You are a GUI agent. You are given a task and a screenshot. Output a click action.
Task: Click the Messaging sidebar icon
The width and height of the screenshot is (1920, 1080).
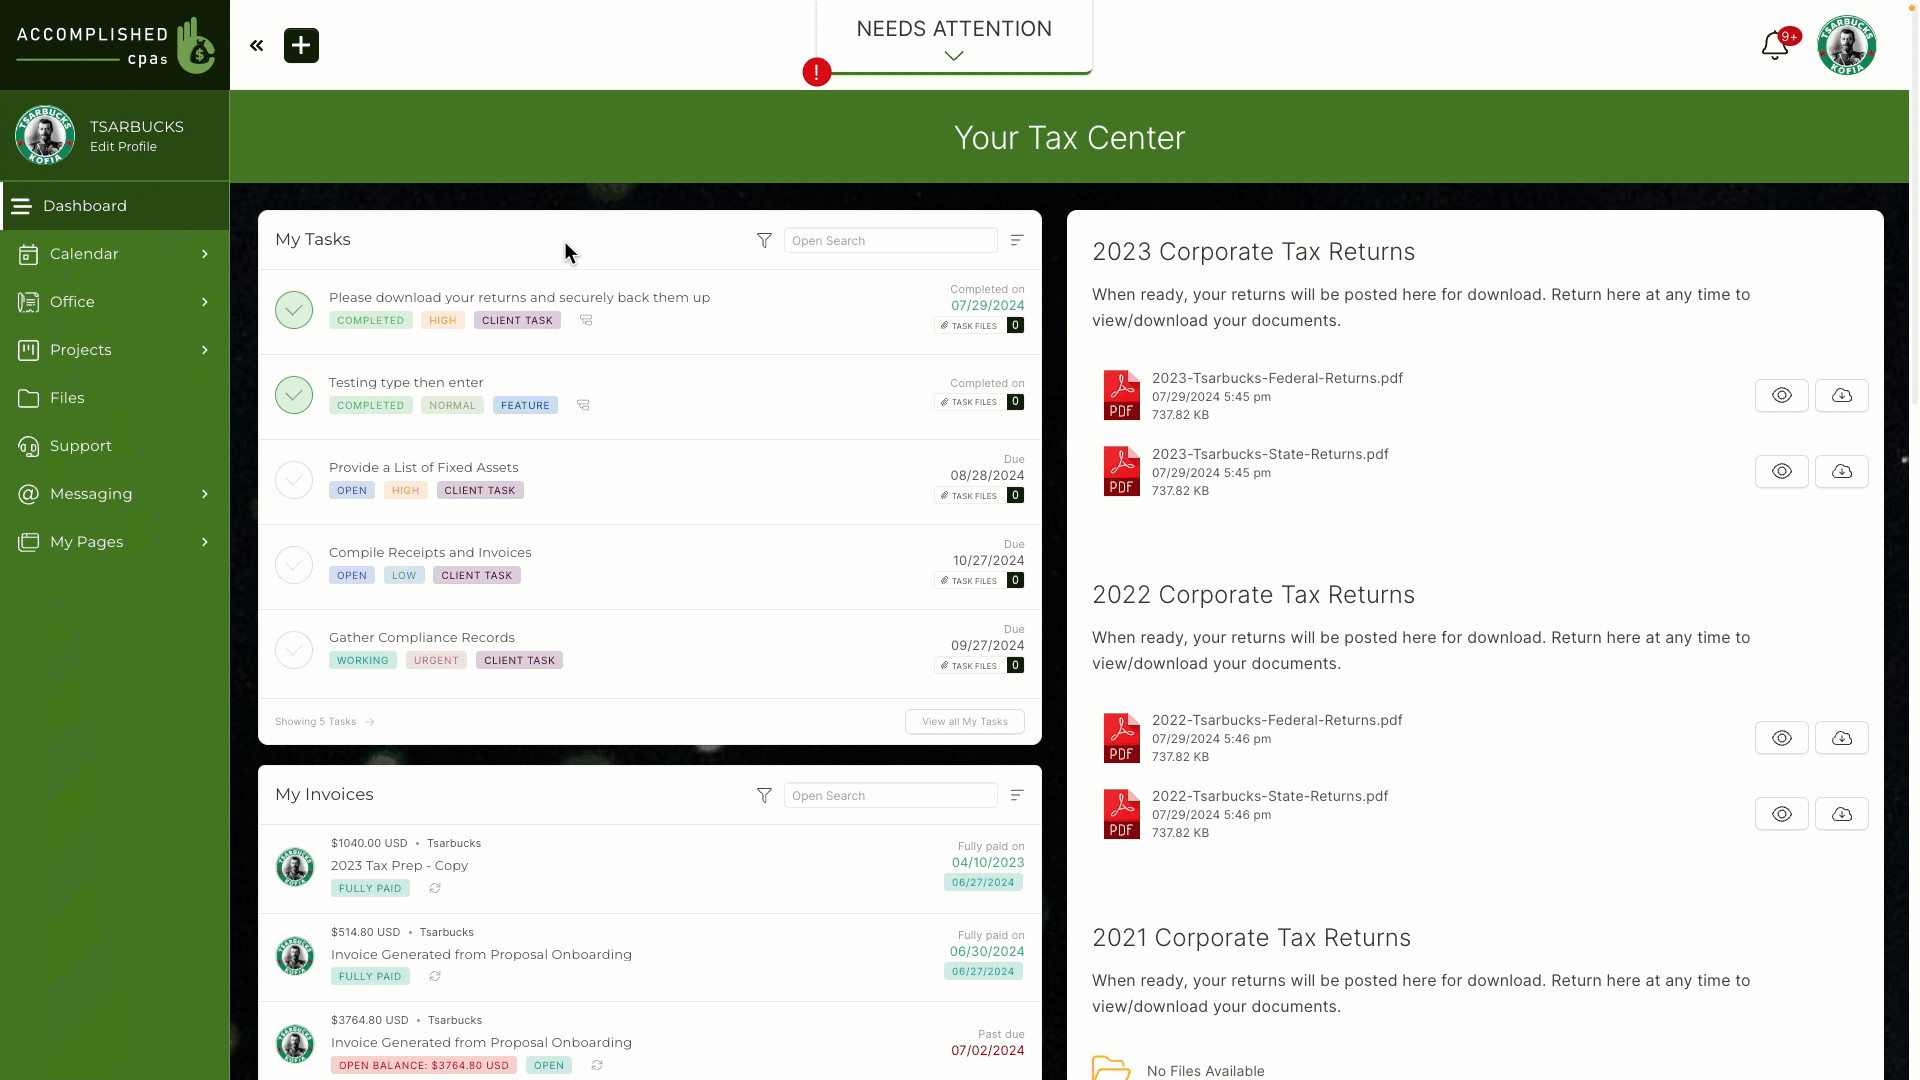pyautogui.click(x=28, y=493)
